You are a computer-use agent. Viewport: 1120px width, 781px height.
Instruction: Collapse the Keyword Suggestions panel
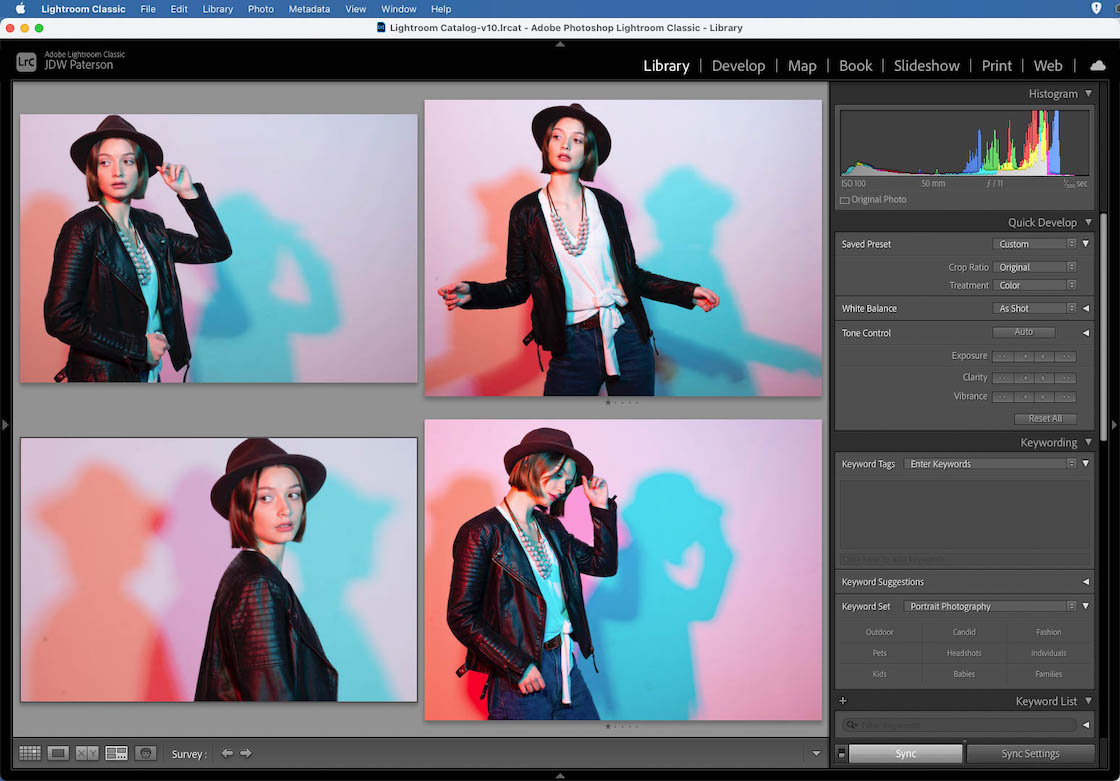click(1084, 581)
